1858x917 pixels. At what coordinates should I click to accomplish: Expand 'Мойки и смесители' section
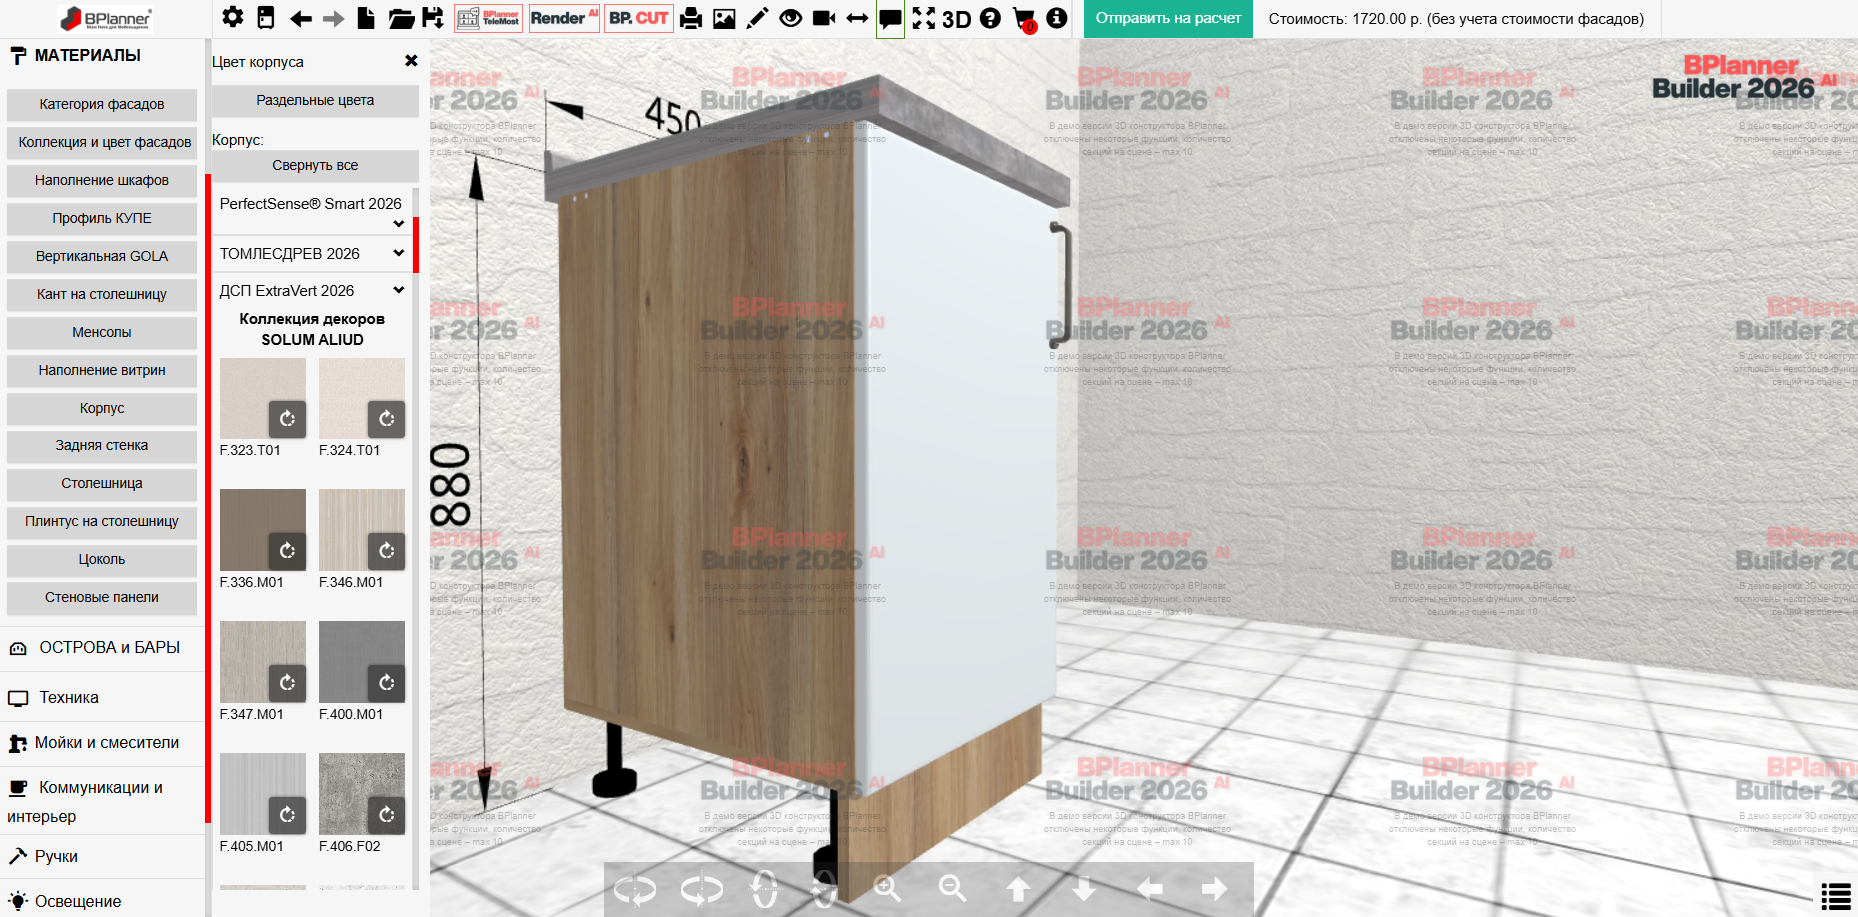click(102, 743)
